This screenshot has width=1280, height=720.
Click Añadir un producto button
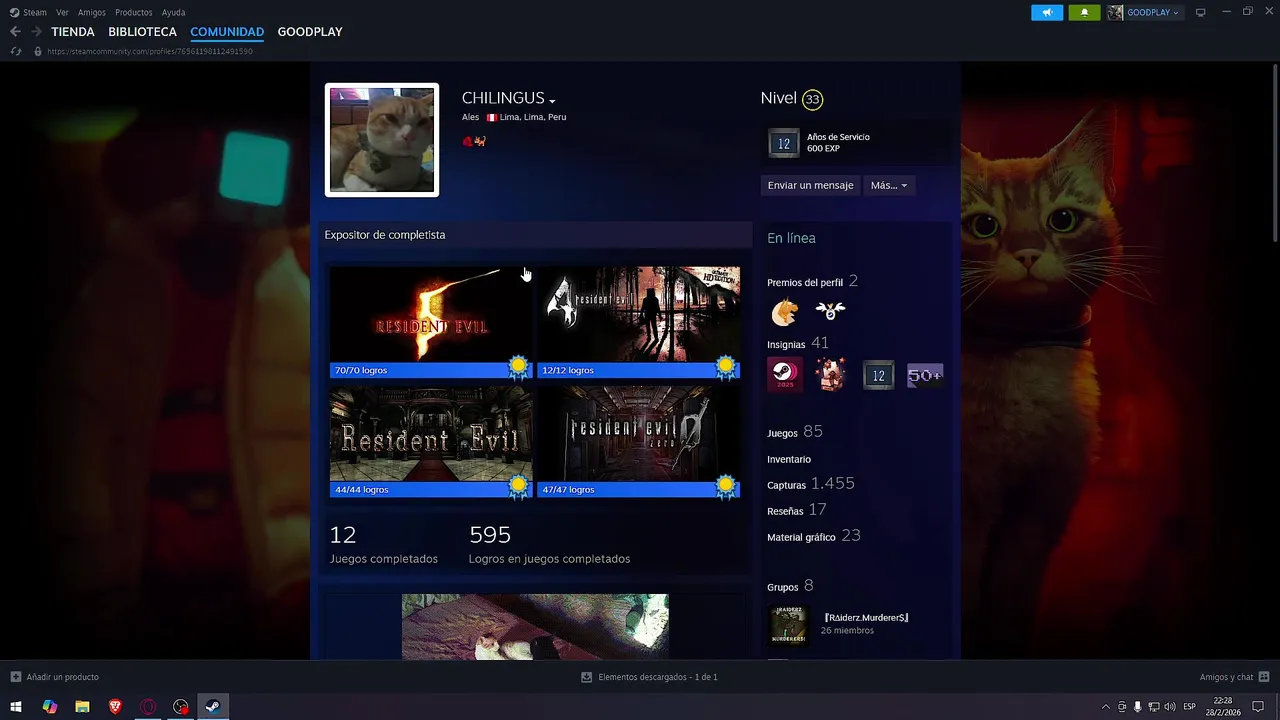coord(55,677)
